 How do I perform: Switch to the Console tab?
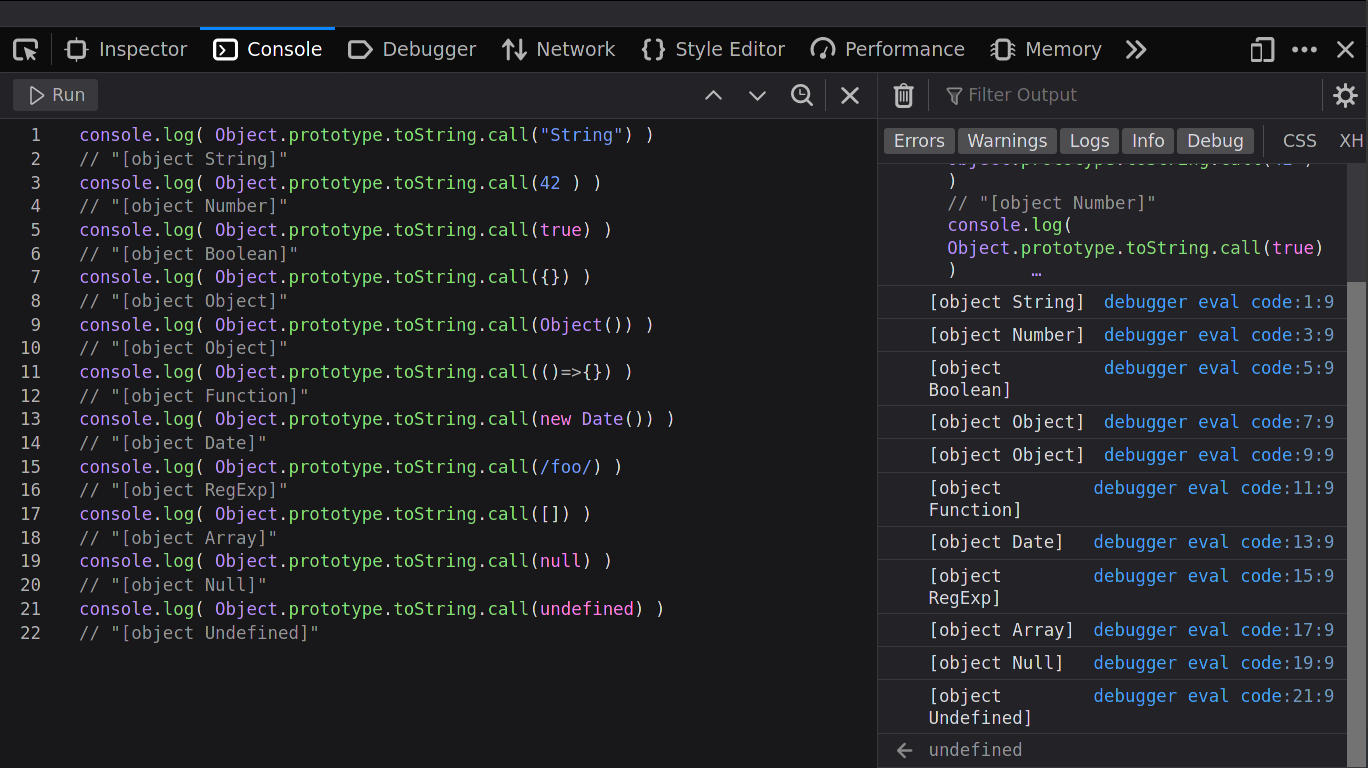268,49
